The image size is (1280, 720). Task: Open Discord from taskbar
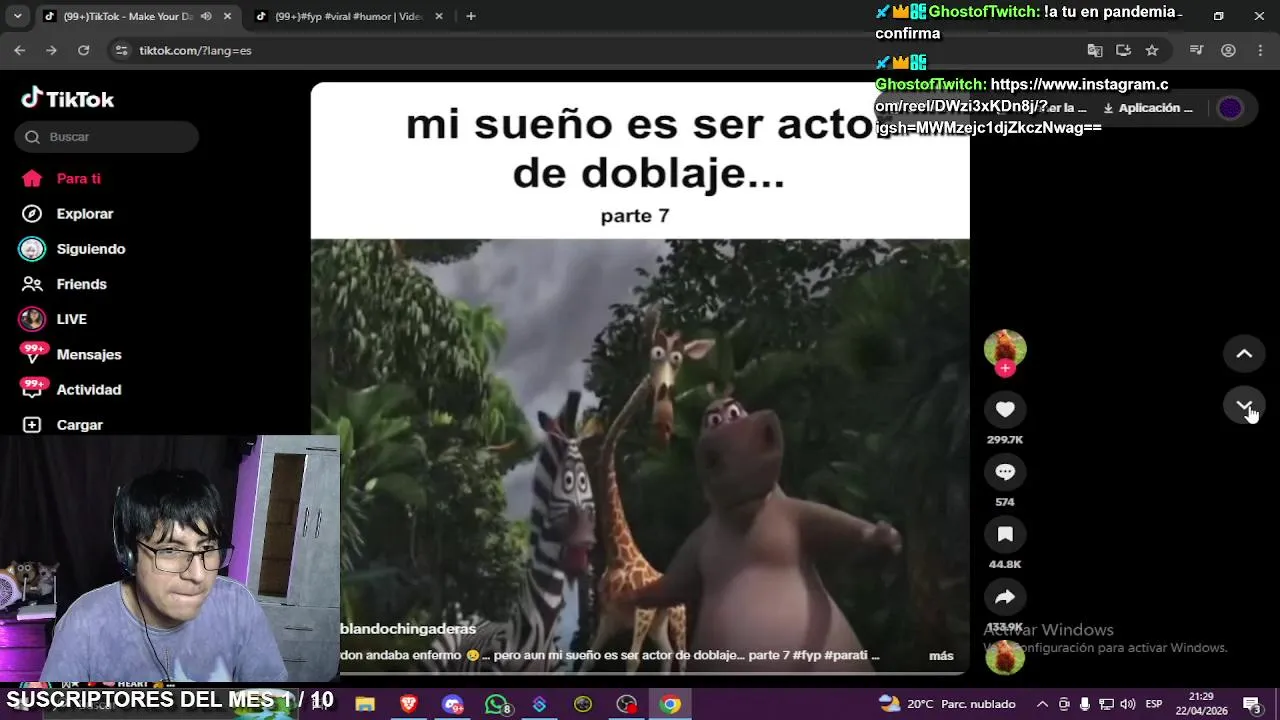pos(453,704)
